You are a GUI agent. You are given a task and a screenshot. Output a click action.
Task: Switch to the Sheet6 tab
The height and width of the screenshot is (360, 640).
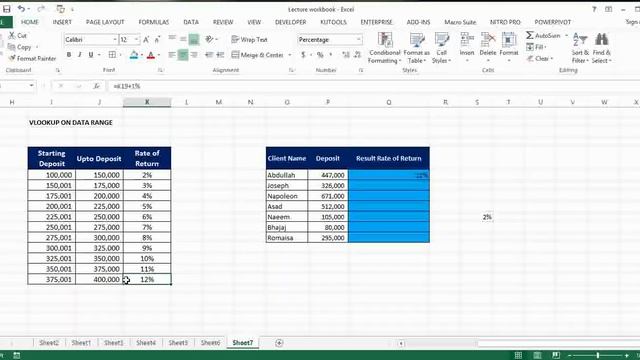[x=211, y=343]
